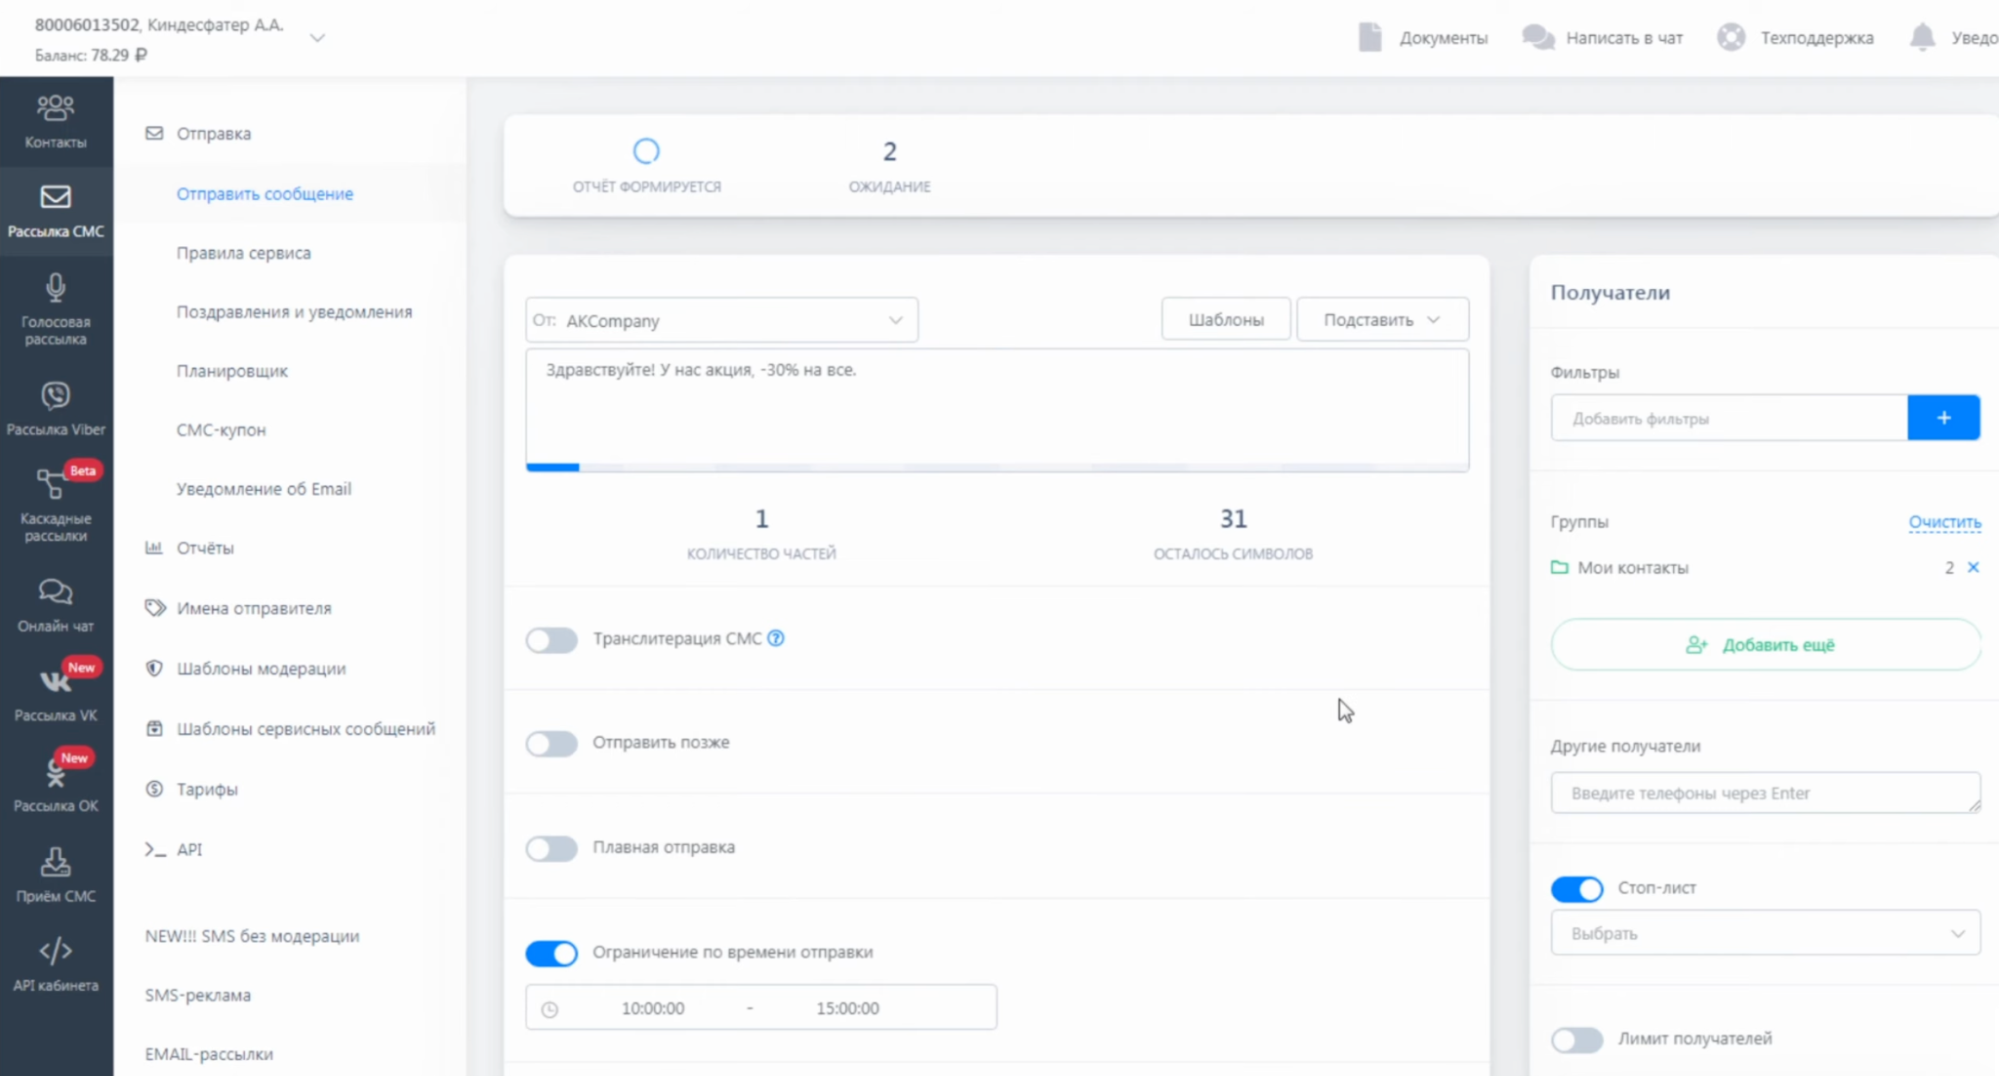Open Рассылка СМС sidebar section

[56, 211]
